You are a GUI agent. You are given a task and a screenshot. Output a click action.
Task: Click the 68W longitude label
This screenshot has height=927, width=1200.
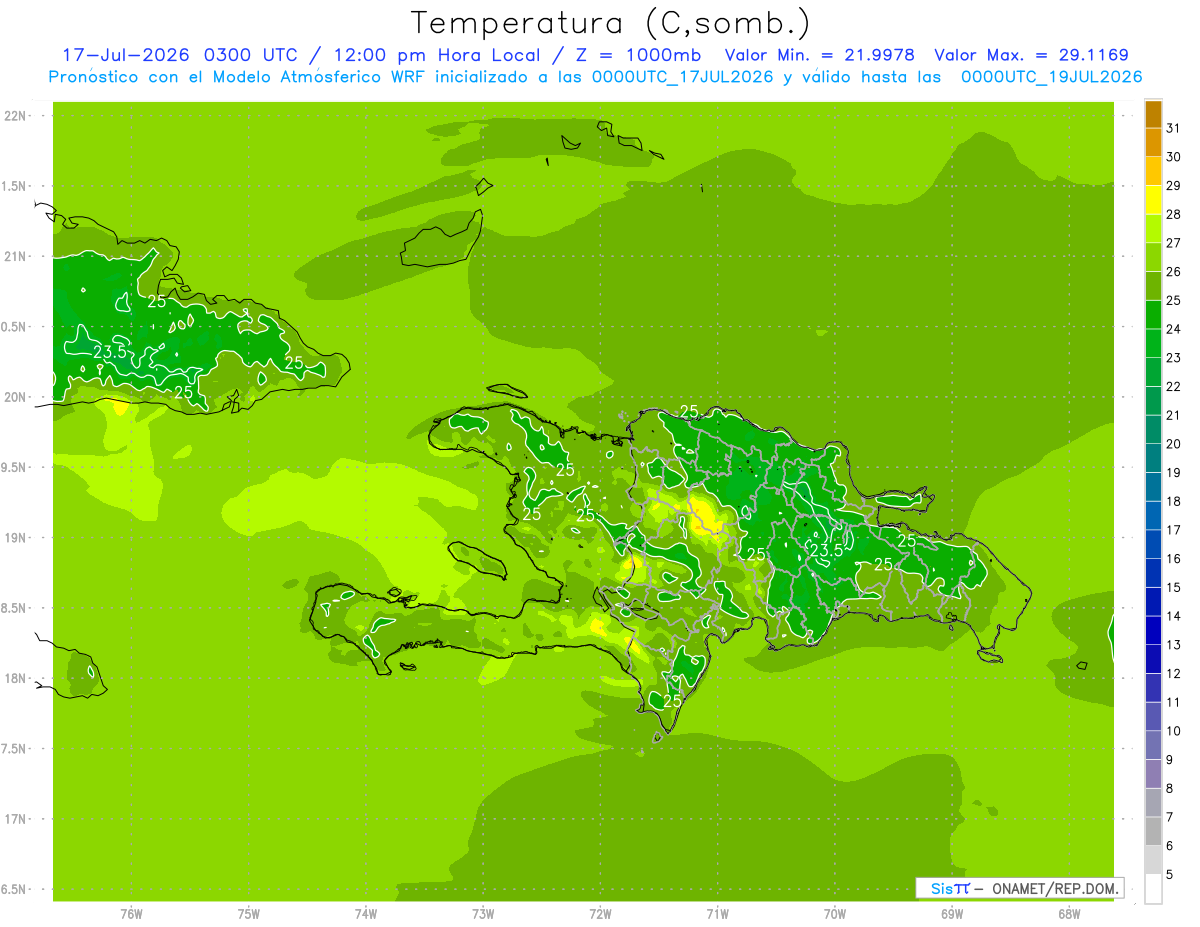coord(1069,914)
